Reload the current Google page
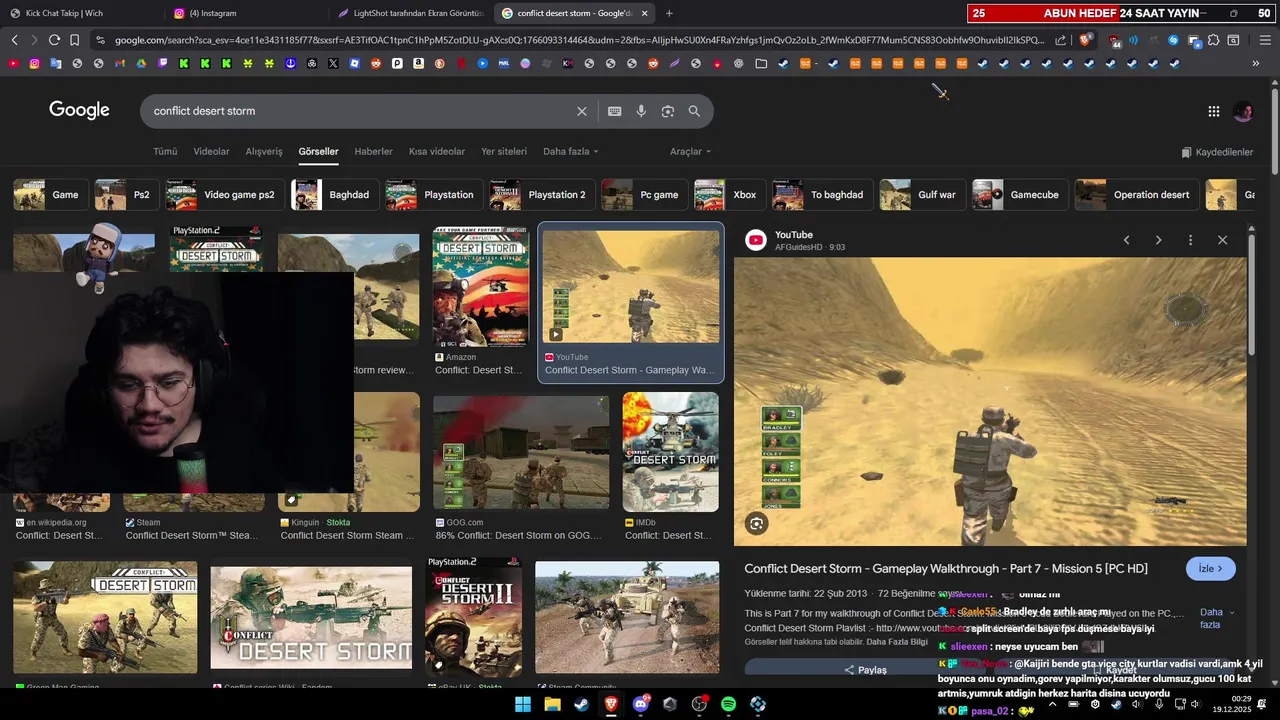Image resolution: width=1280 pixels, height=720 pixels. click(54, 40)
